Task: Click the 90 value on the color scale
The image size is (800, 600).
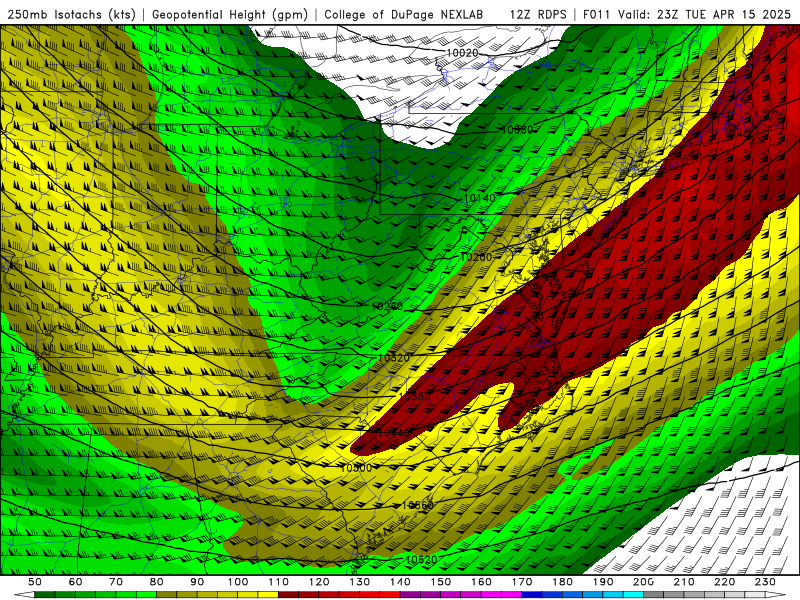Action: click(197, 582)
